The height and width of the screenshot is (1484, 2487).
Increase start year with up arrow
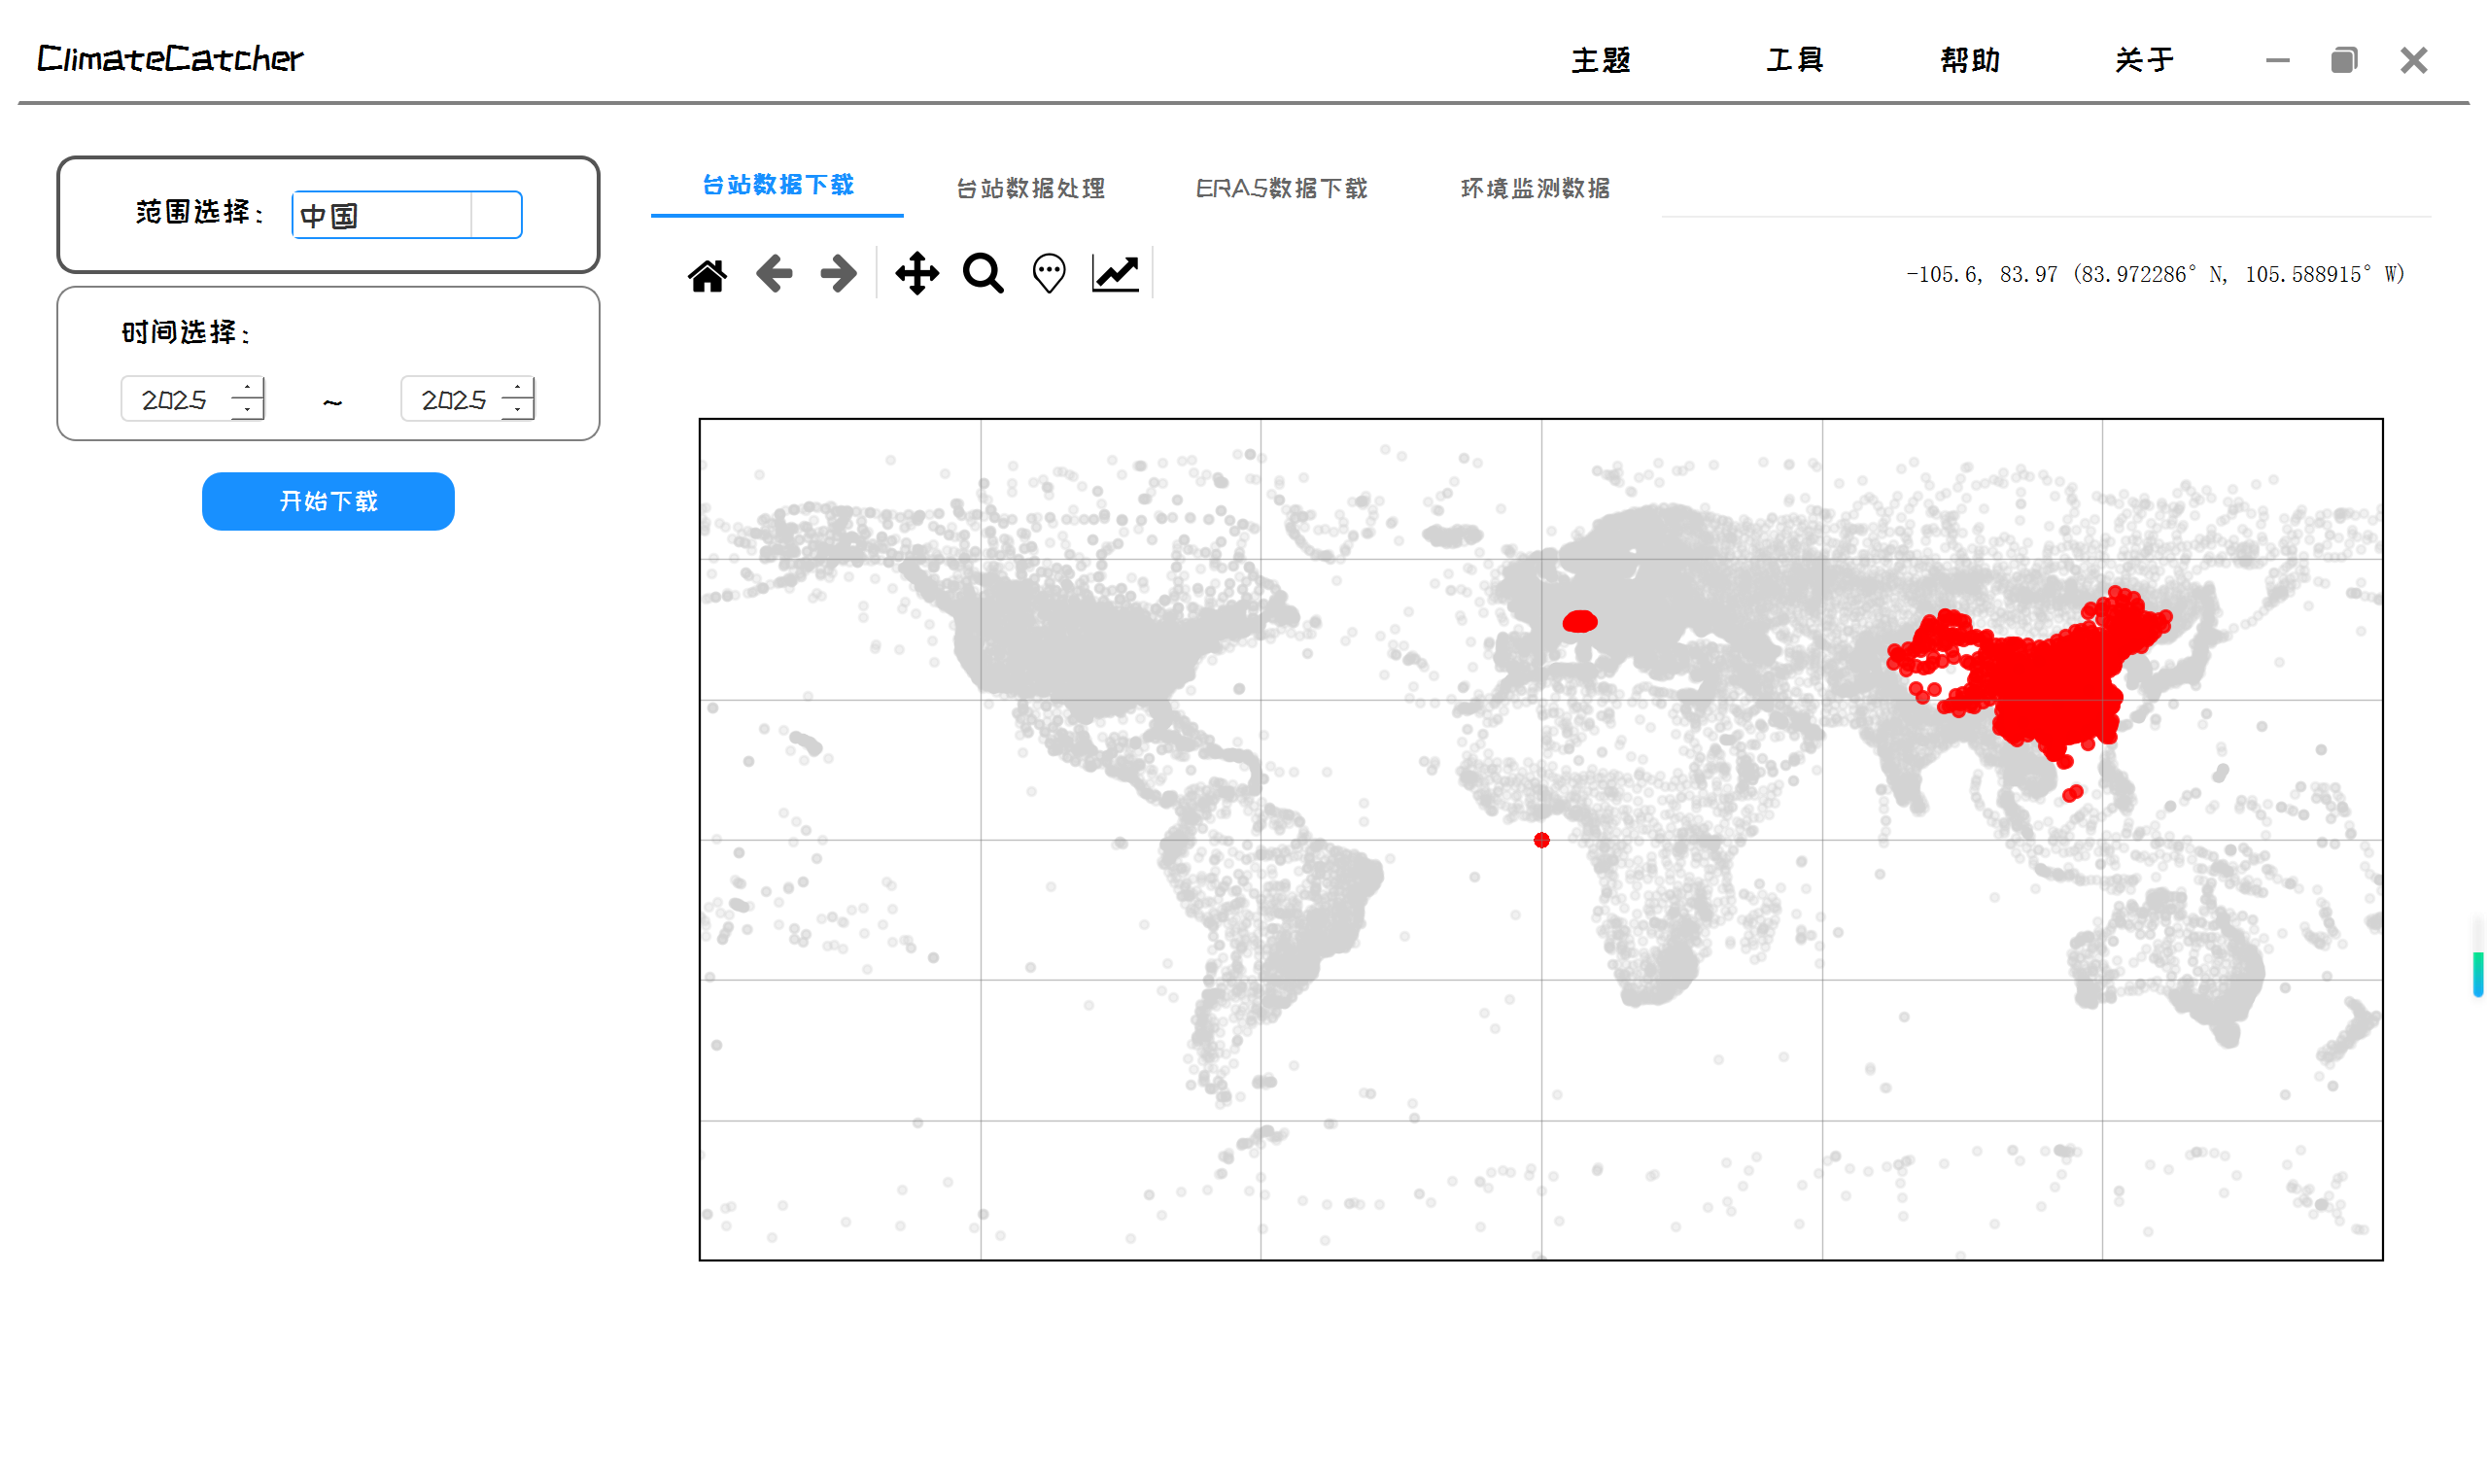click(247, 389)
